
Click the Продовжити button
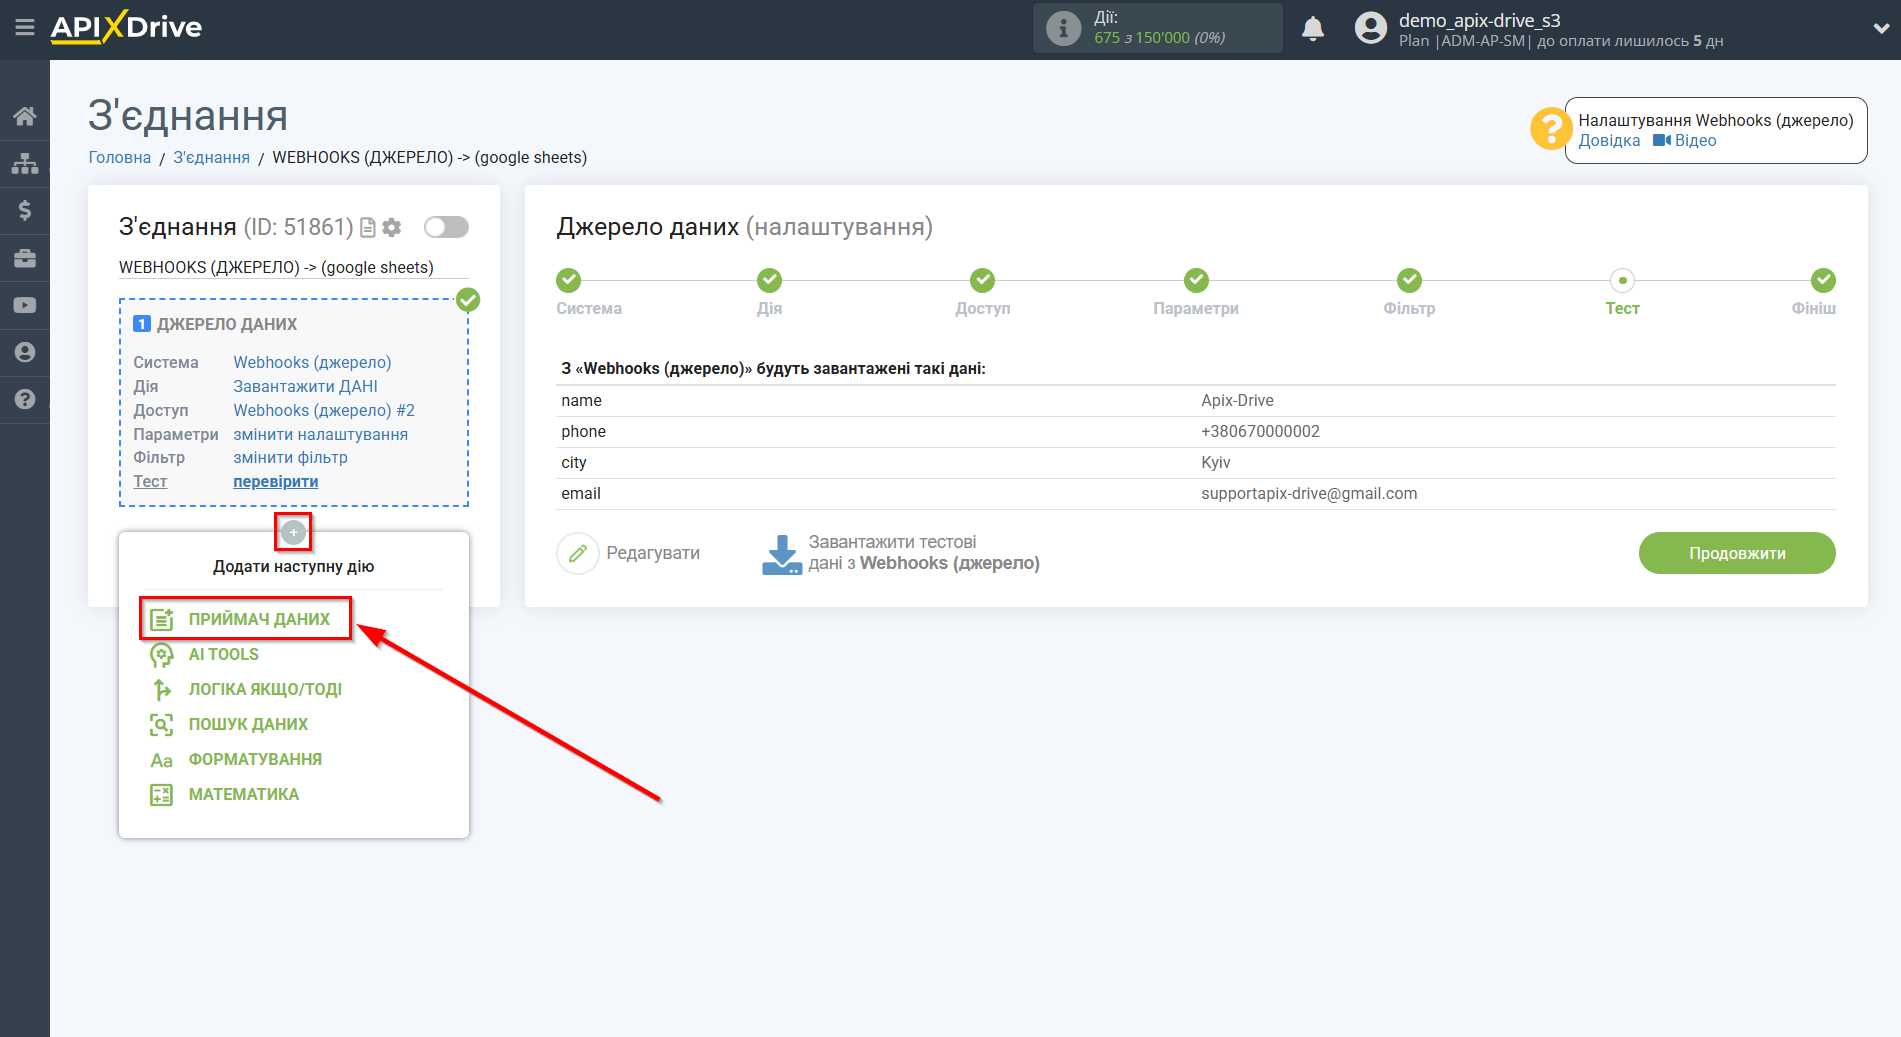click(1737, 553)
